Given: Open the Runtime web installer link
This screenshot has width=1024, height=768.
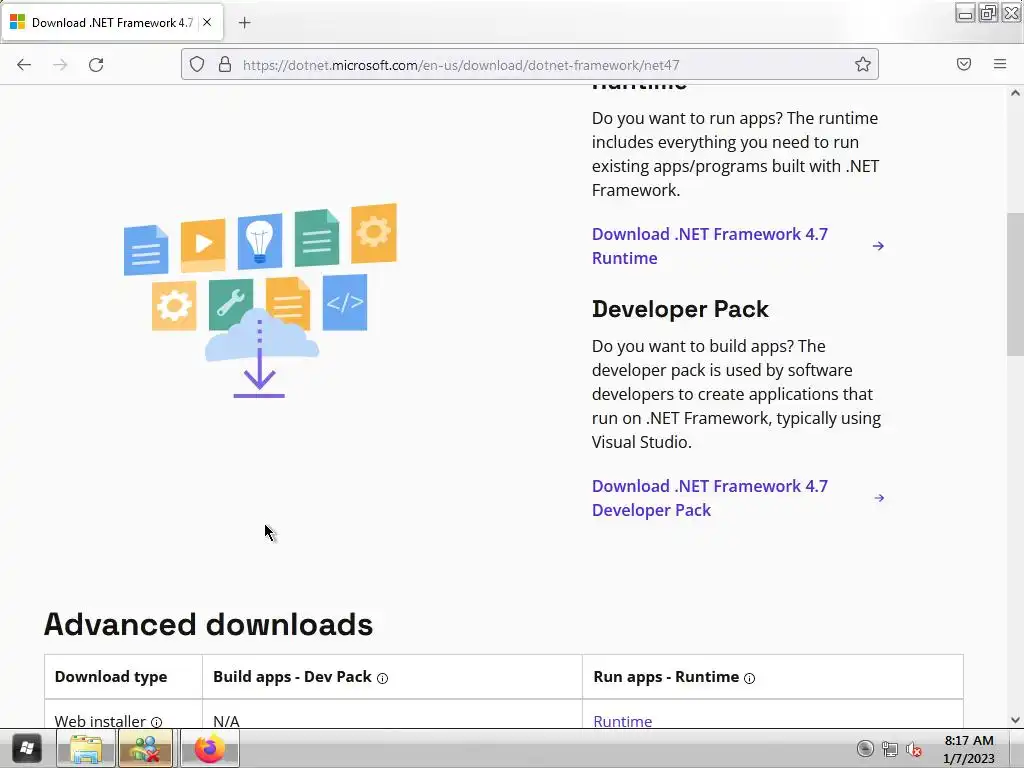Looking at the screenshot, I should [x=622, y=721].
